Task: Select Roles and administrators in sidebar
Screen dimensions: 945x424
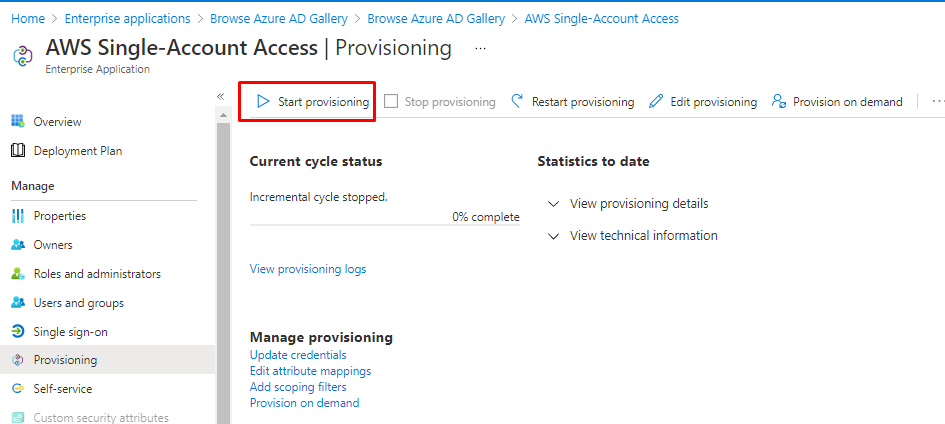Action: [97, 274]
